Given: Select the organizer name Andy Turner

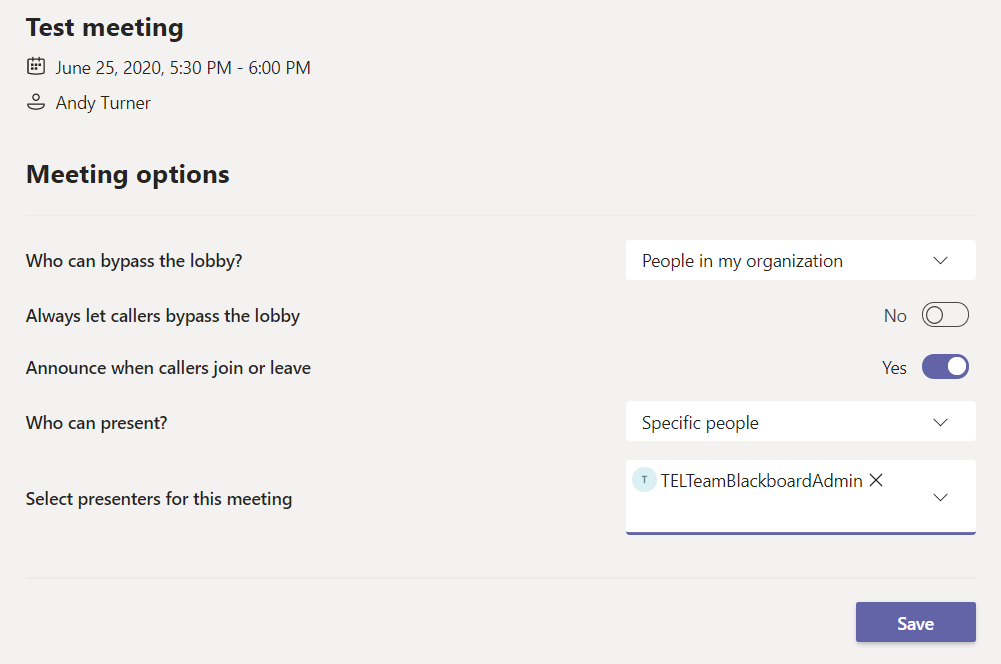Looking at the screenshot, I should [x=103, y=103].
